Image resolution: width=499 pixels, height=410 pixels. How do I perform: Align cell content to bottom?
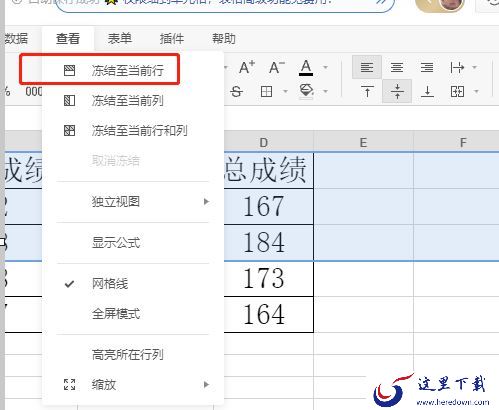tap(427, 91)
